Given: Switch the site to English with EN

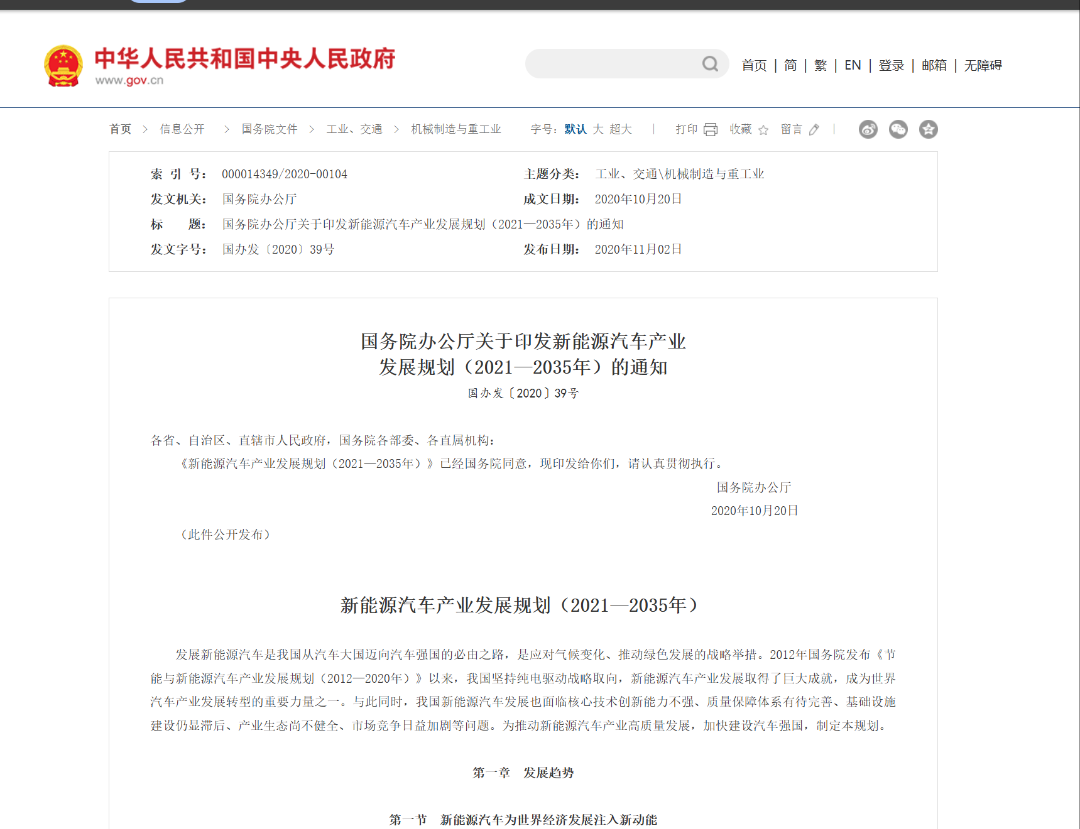Looking at the screenshot, I should click(x=852, y=64).
